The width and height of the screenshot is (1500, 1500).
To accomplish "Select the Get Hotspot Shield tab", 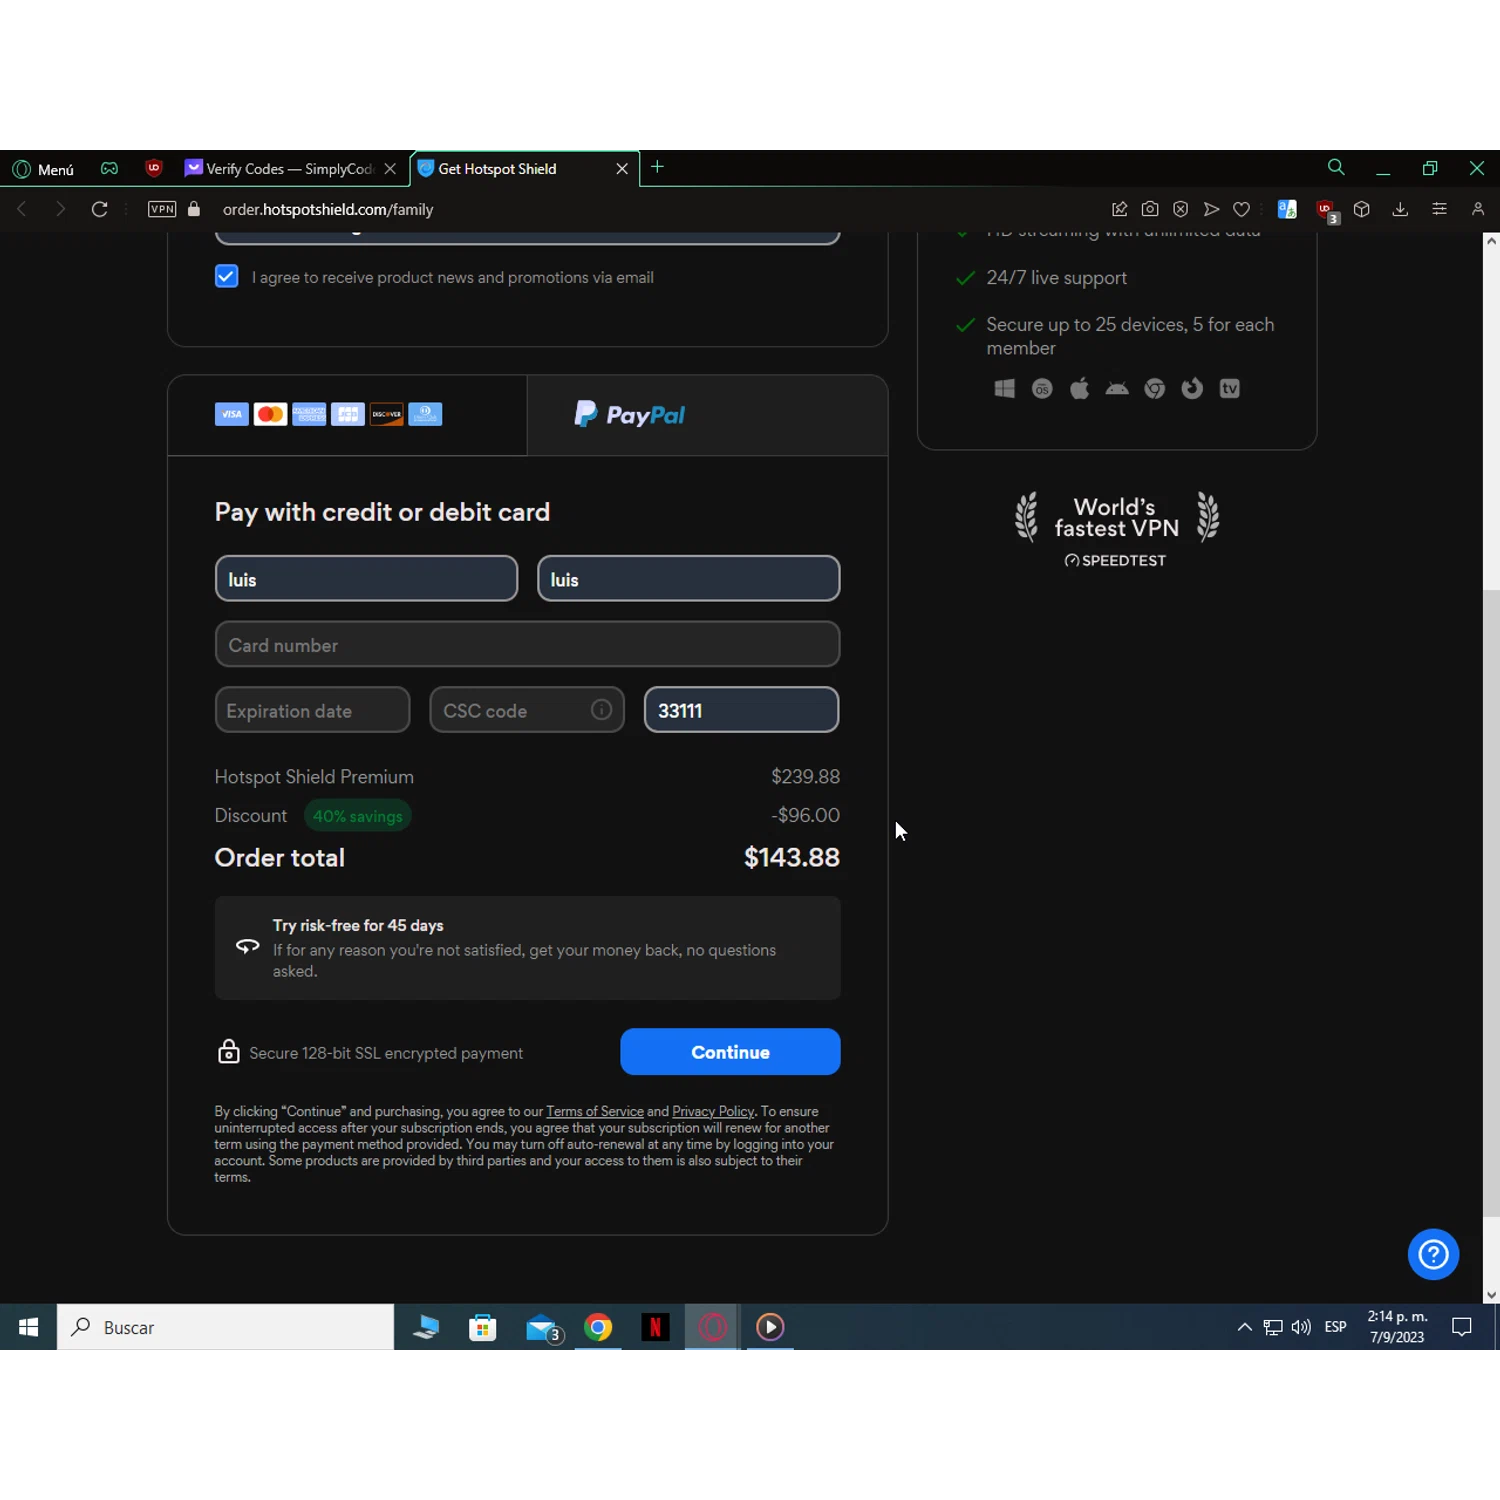I will pyautogui.click(x=513, y=169).
